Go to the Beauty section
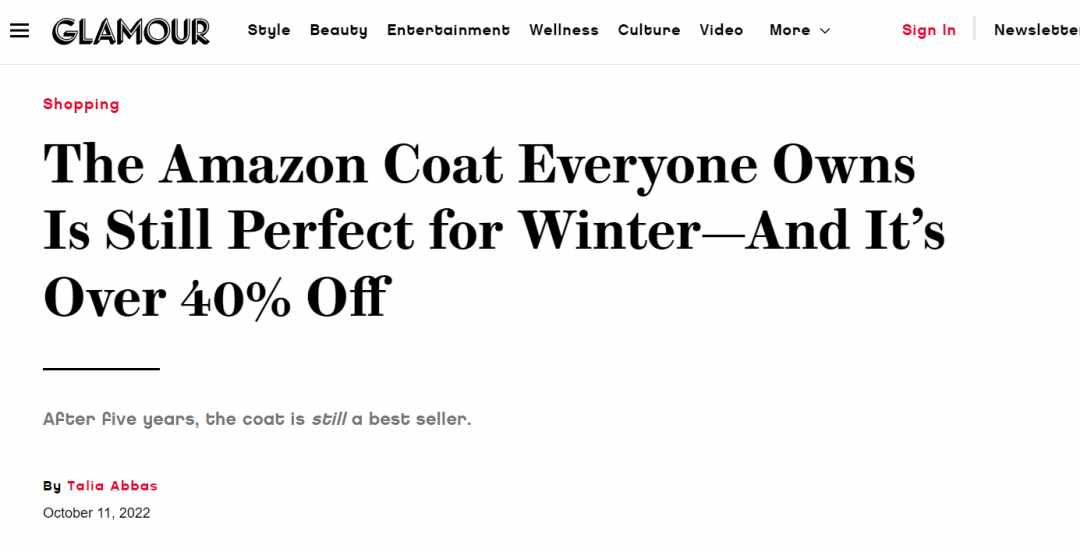 (338, 30)
